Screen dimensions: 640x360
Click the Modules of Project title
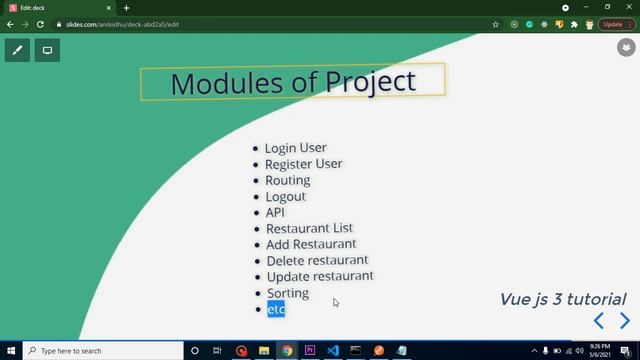click(293, 82)
